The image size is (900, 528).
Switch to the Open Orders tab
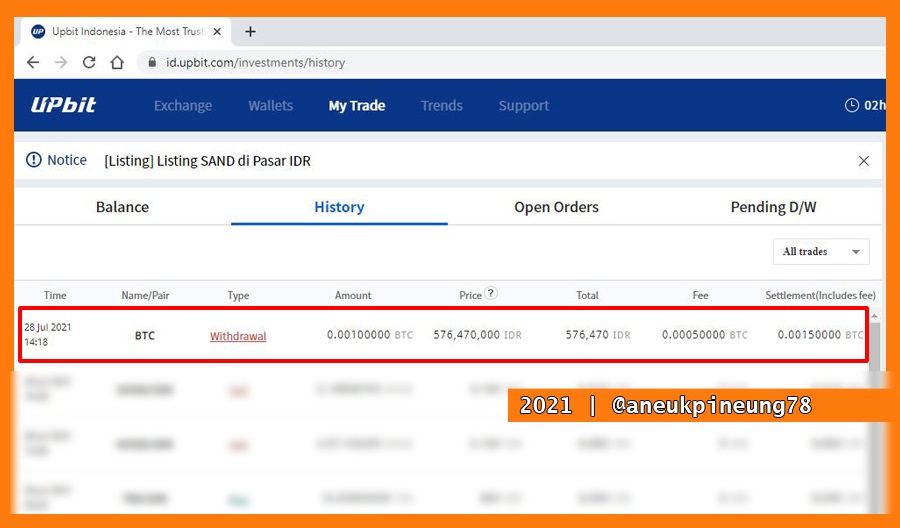pyautogui.click(x=556, y=207)
